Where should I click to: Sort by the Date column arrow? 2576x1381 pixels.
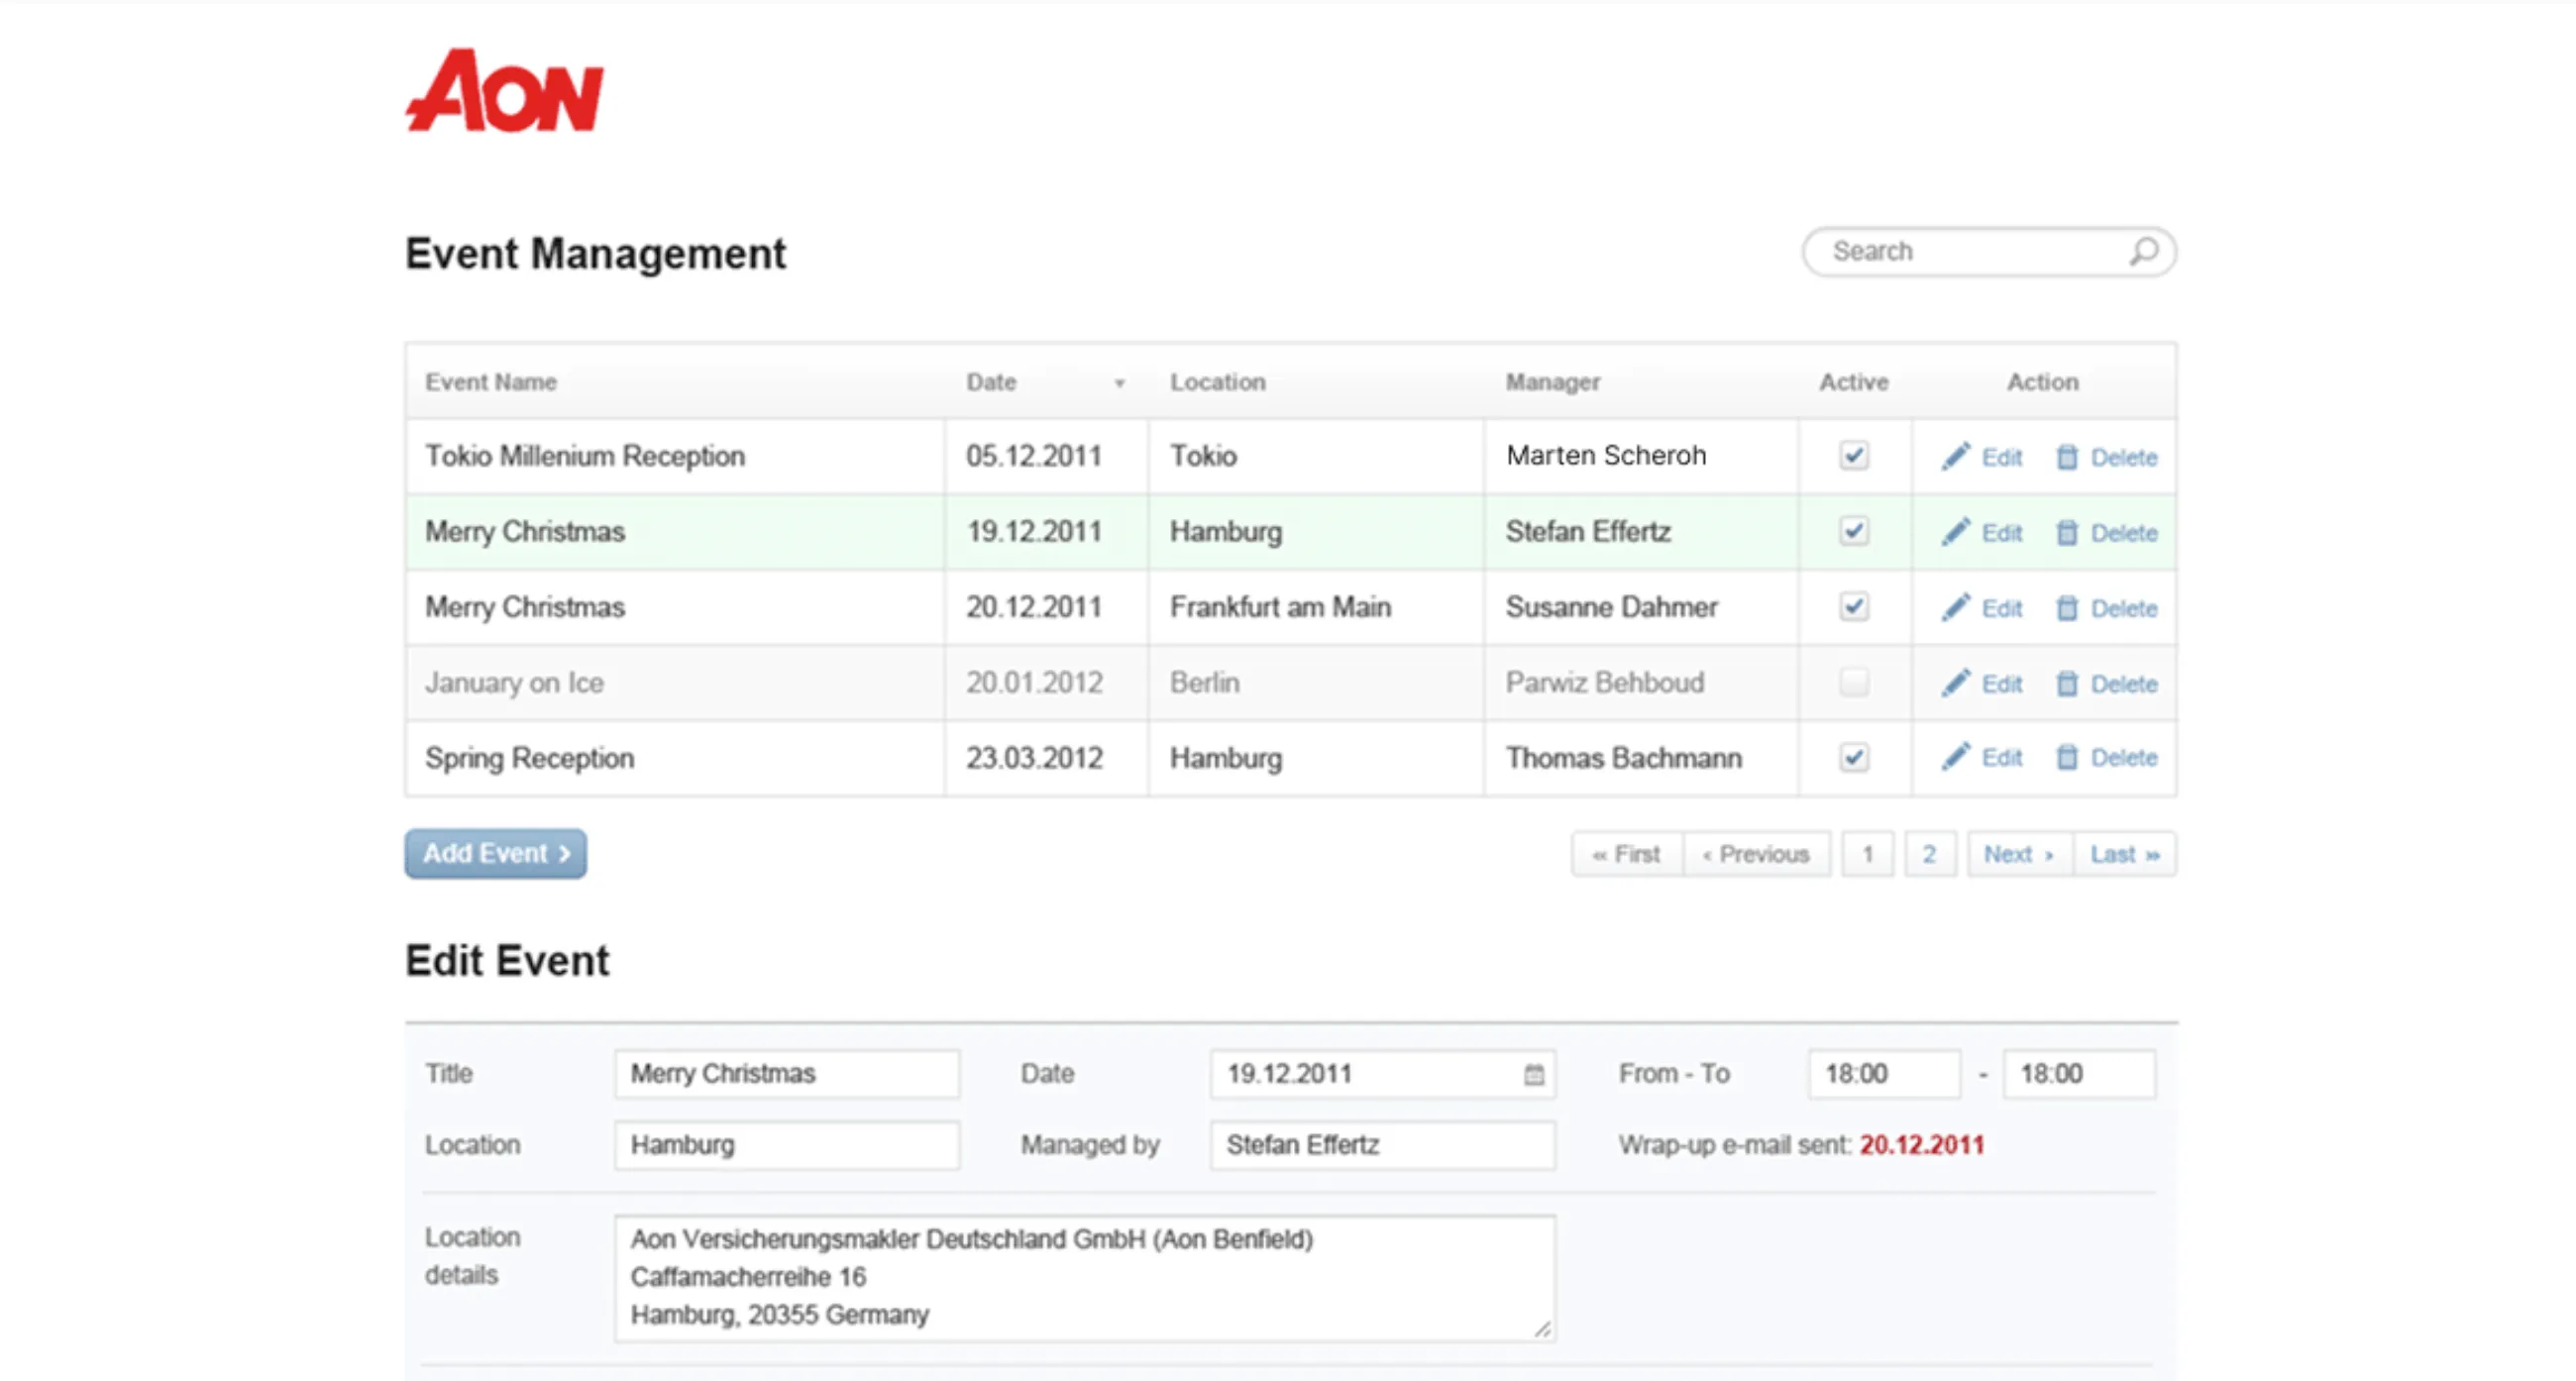pyautogui.click(x=1119, y=383)
